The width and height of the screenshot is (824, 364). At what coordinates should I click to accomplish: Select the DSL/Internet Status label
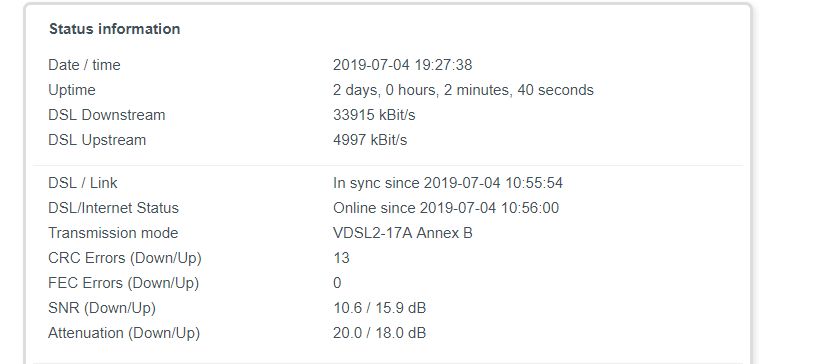pos(114,208)
